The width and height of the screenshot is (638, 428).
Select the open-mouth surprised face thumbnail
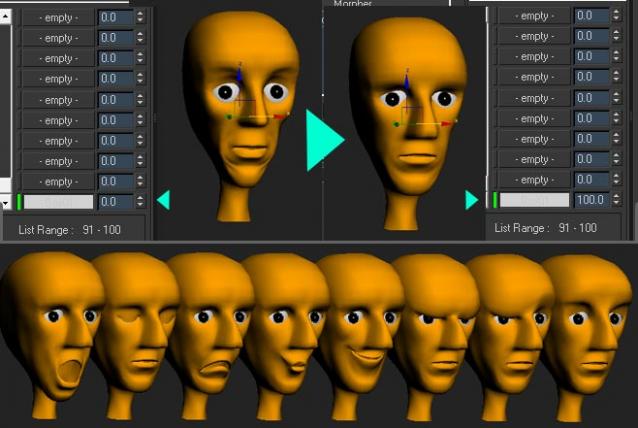click(51, 336)
